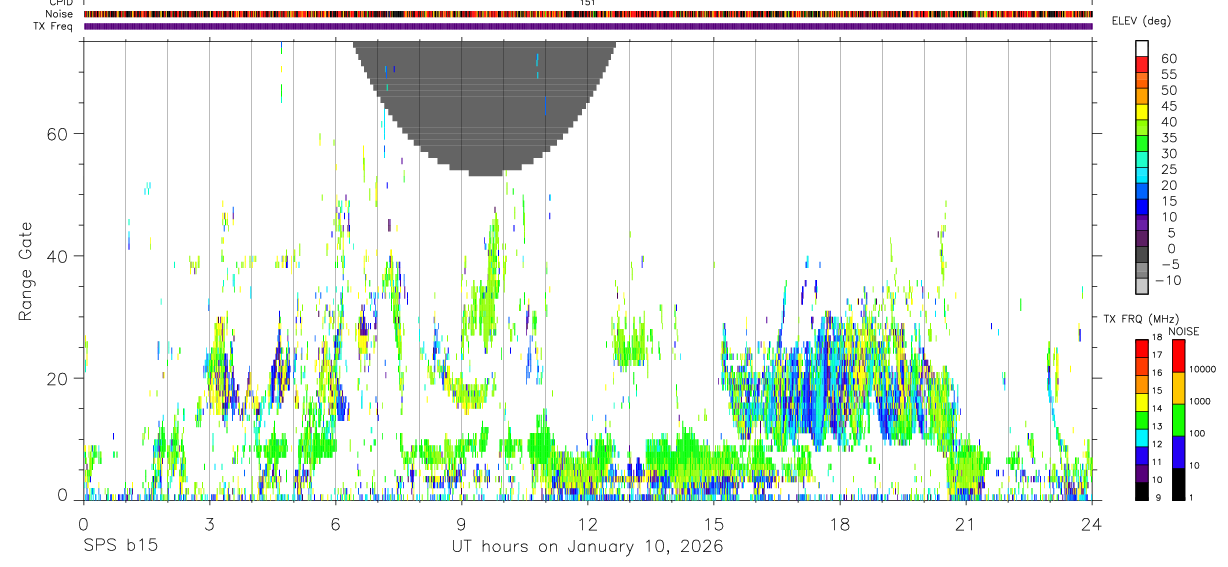Screen dimensions: 1228x567
Task: Click the '21' tick on UT hours axis
Action: coord(966,524)
